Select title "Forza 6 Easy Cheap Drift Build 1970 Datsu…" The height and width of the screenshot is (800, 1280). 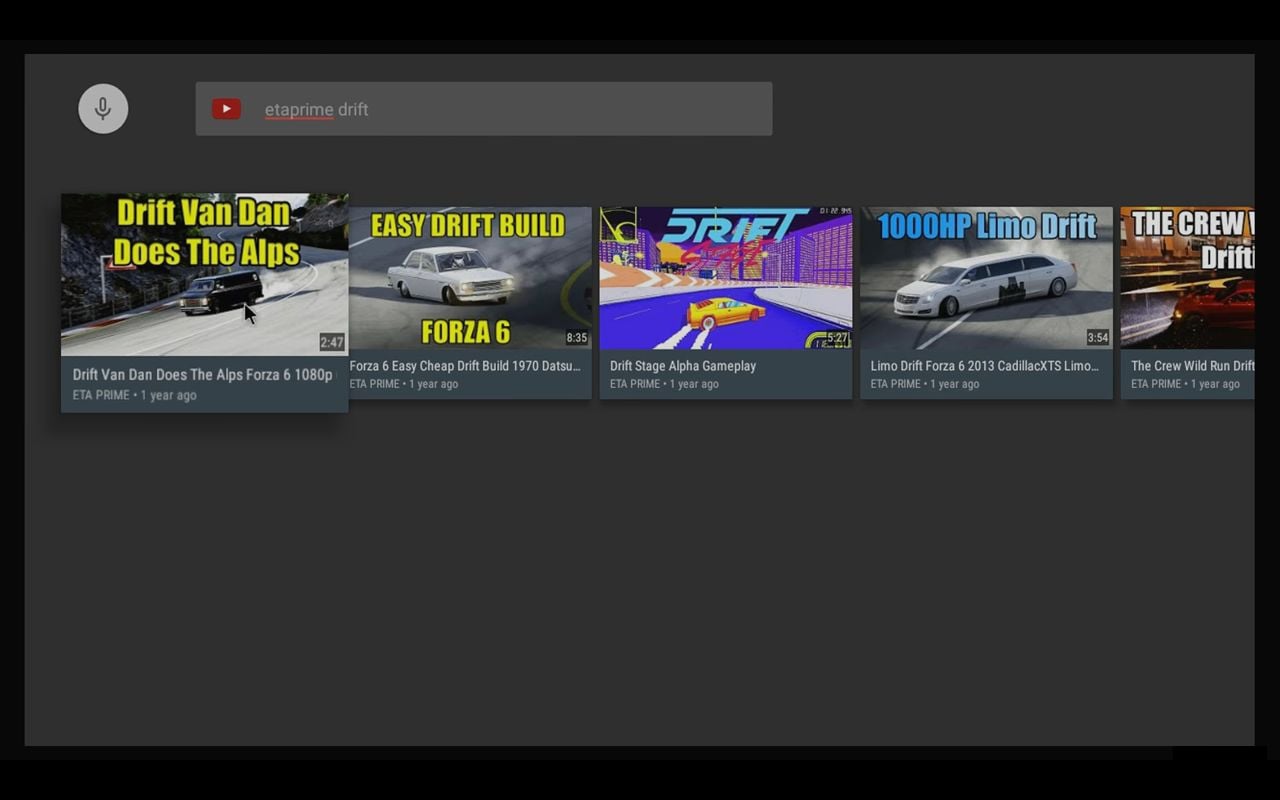(x=465, y=366)
